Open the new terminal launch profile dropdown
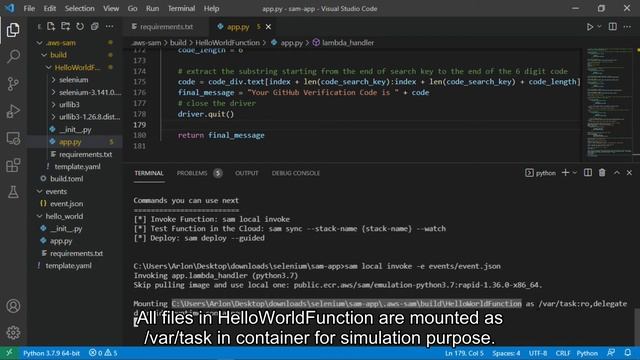 pyautogui.click(x=575, y=173)
